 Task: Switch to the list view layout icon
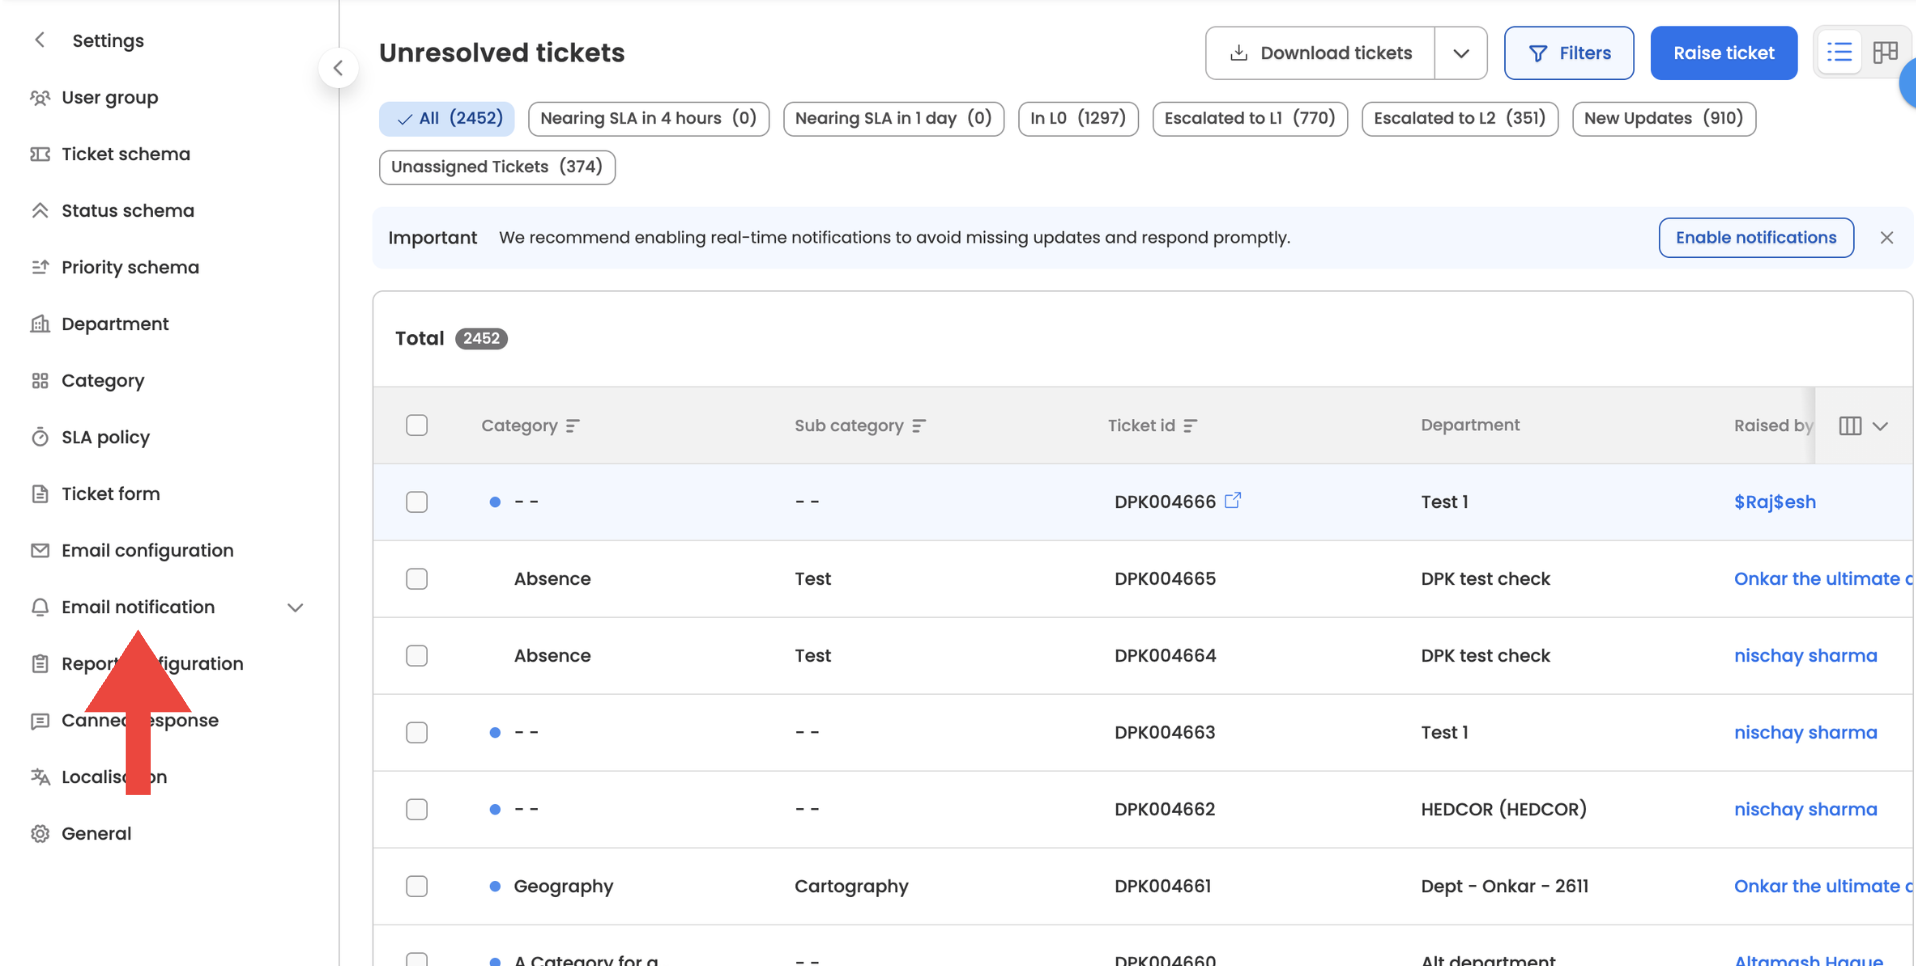click(x=1839, y=53)
